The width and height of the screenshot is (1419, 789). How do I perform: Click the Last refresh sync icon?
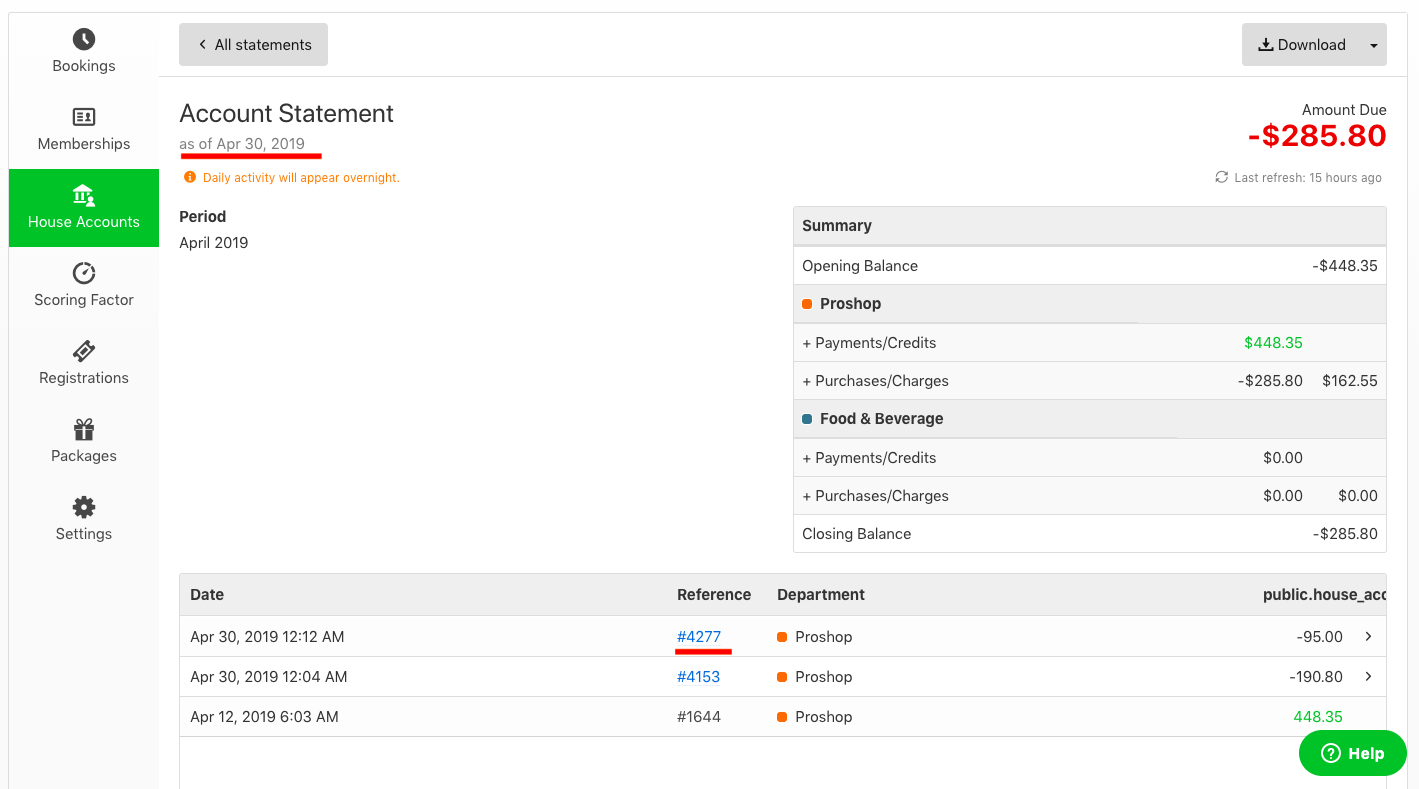point(1221,177)
